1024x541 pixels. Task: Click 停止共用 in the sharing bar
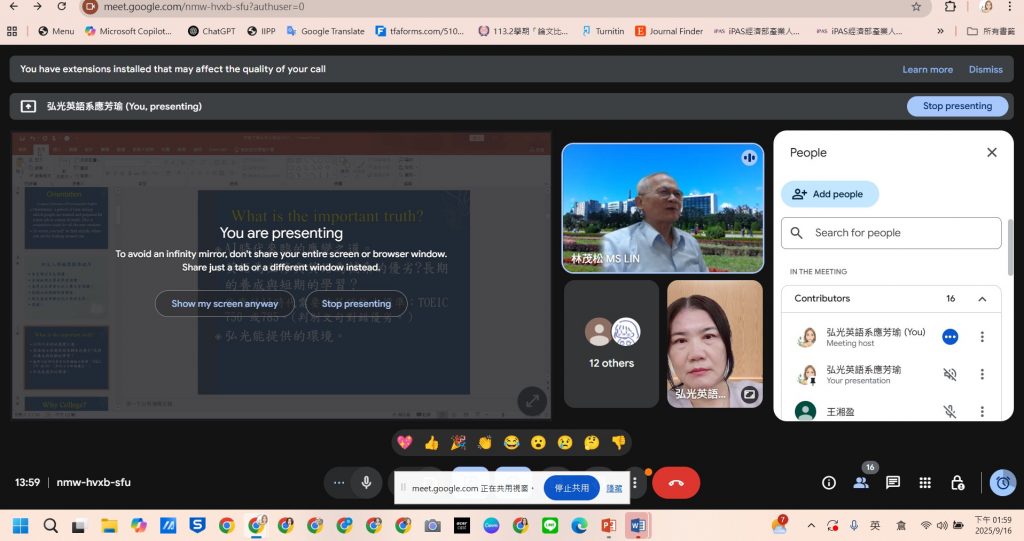[571, 488]
